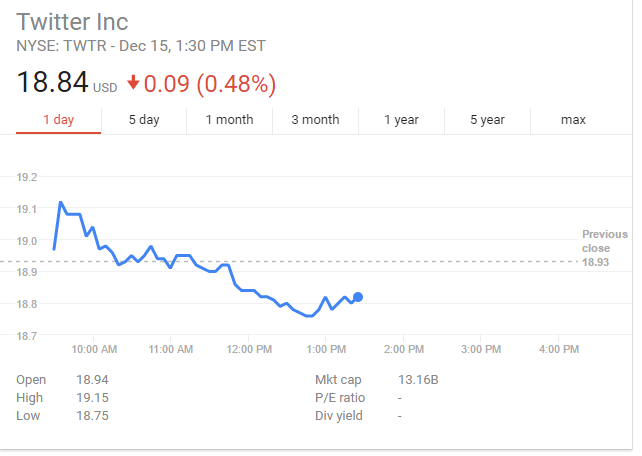This screenshot has height=456, width=642.
Task: Show the 3 month chart view
Action: click(315, 120)
